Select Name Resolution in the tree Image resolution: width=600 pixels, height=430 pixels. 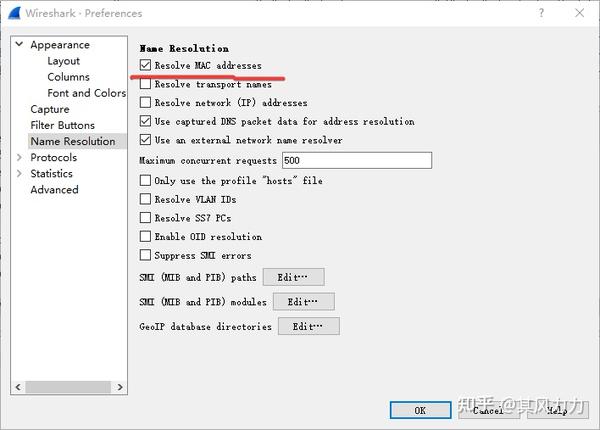point(73,141)
